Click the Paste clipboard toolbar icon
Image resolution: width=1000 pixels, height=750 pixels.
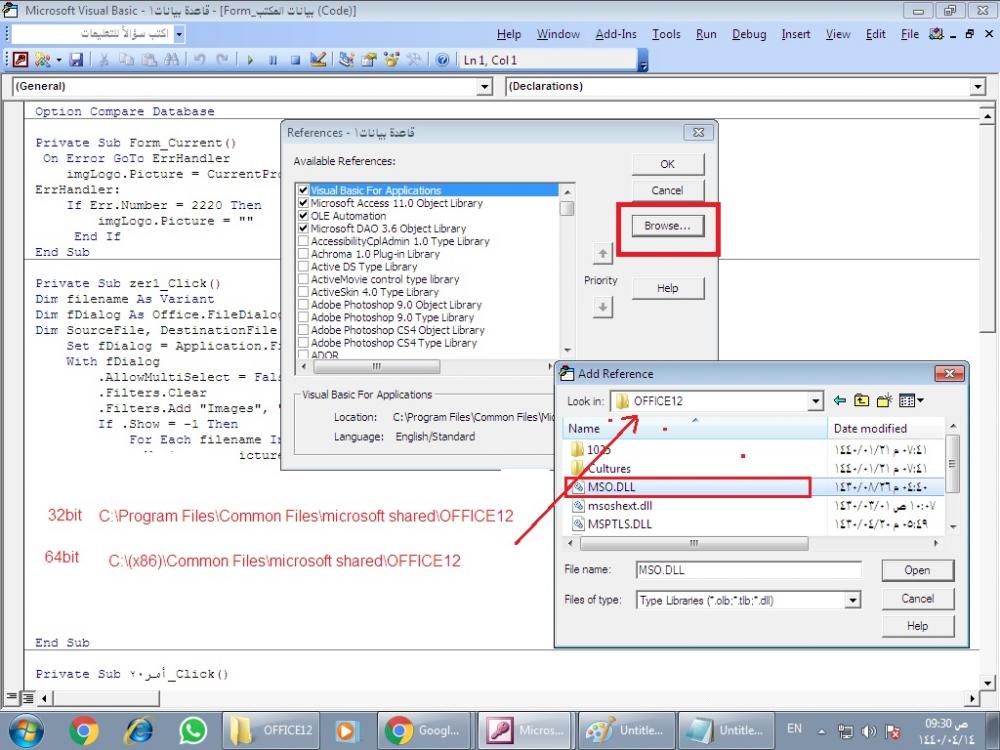point(149,60)
